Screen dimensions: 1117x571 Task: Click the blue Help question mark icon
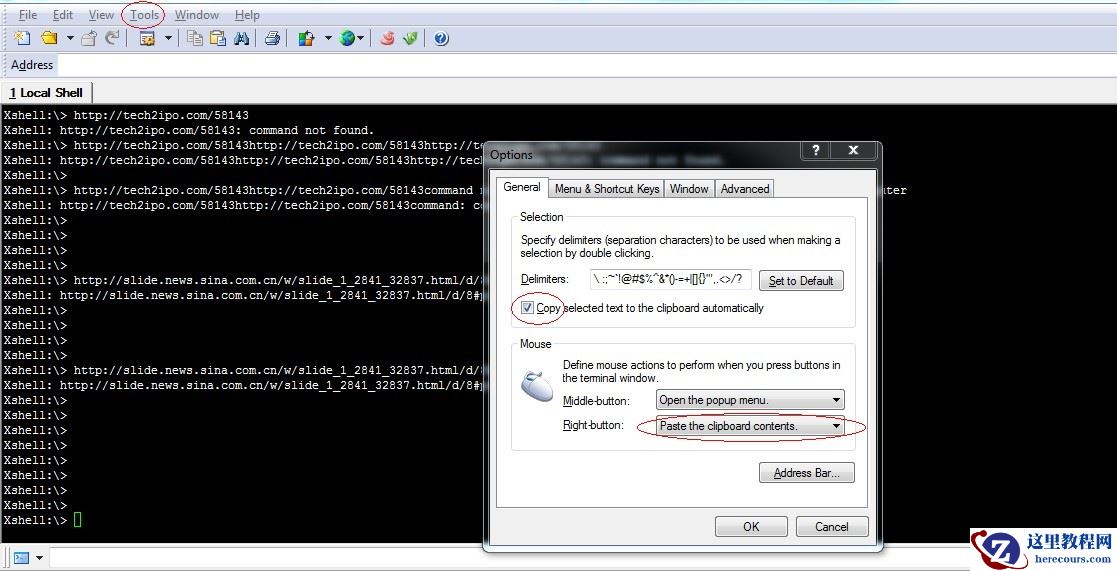(x=441, y=38)
